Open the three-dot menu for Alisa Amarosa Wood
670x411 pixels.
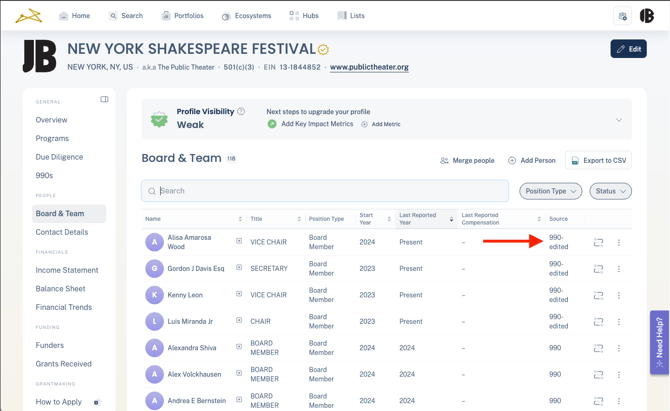click(x=619, y=242)
